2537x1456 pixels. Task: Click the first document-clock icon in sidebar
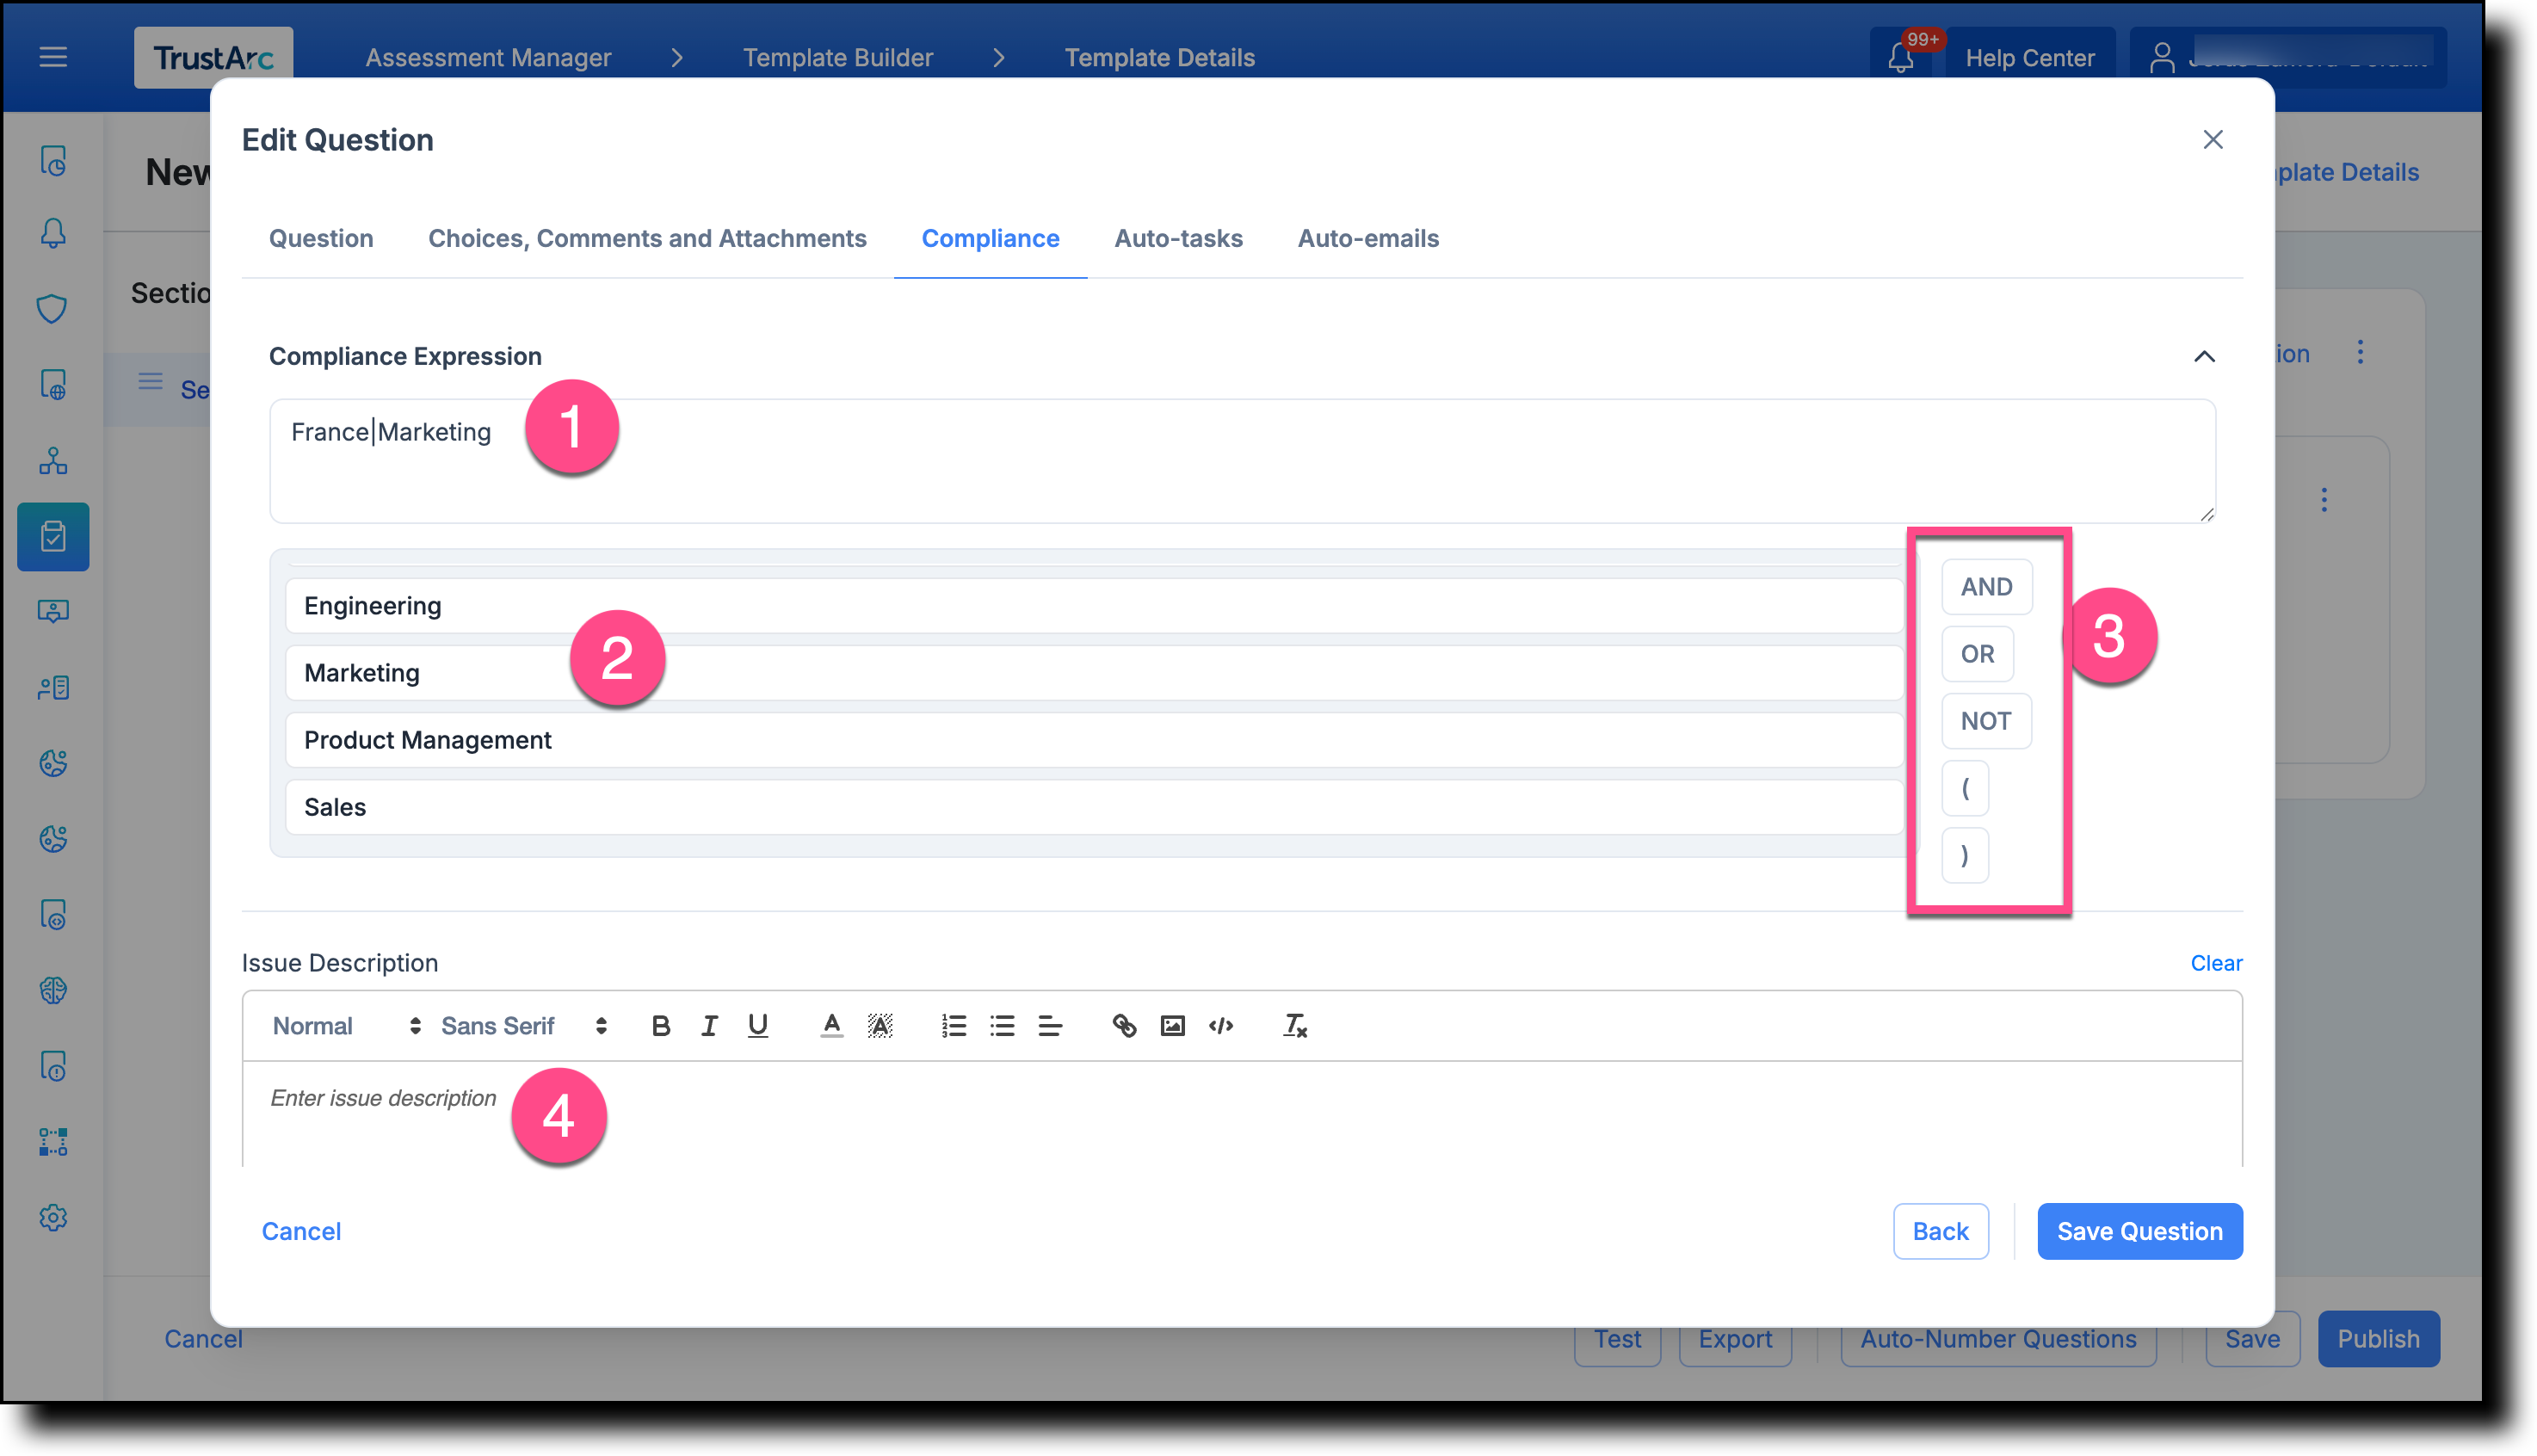(53, 160)
